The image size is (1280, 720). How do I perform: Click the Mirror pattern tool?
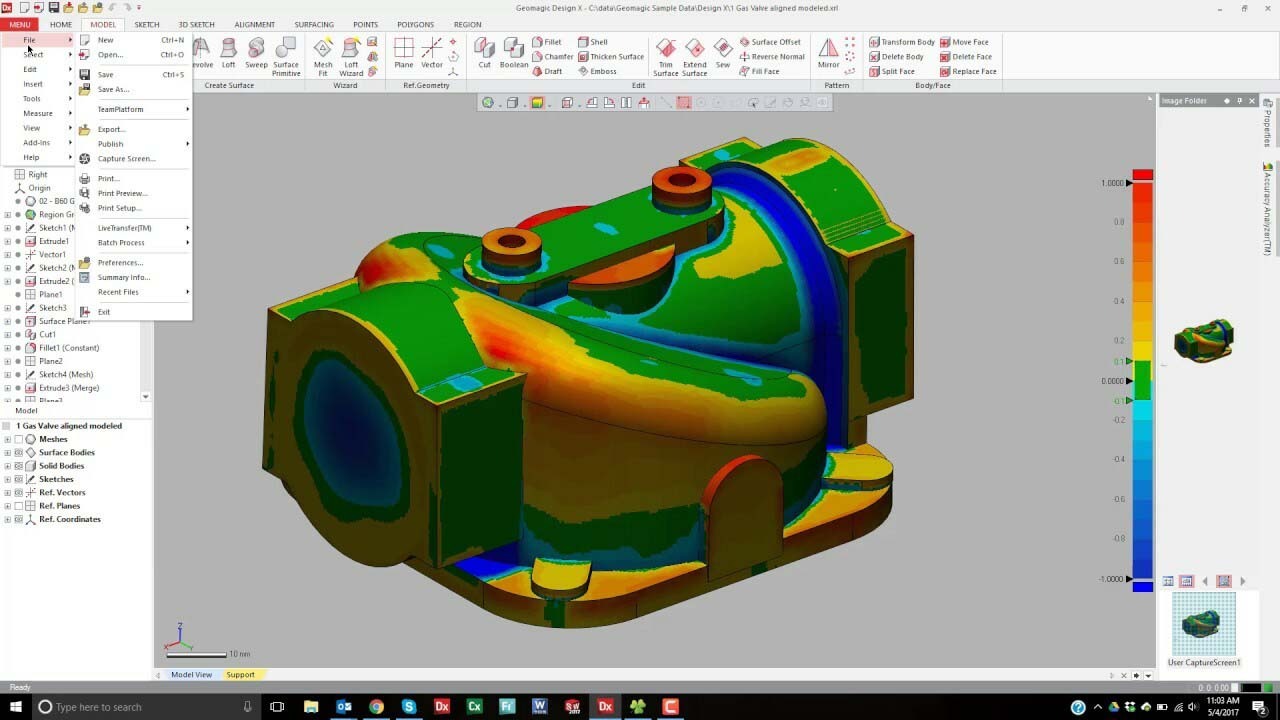(x=829, y=54)
